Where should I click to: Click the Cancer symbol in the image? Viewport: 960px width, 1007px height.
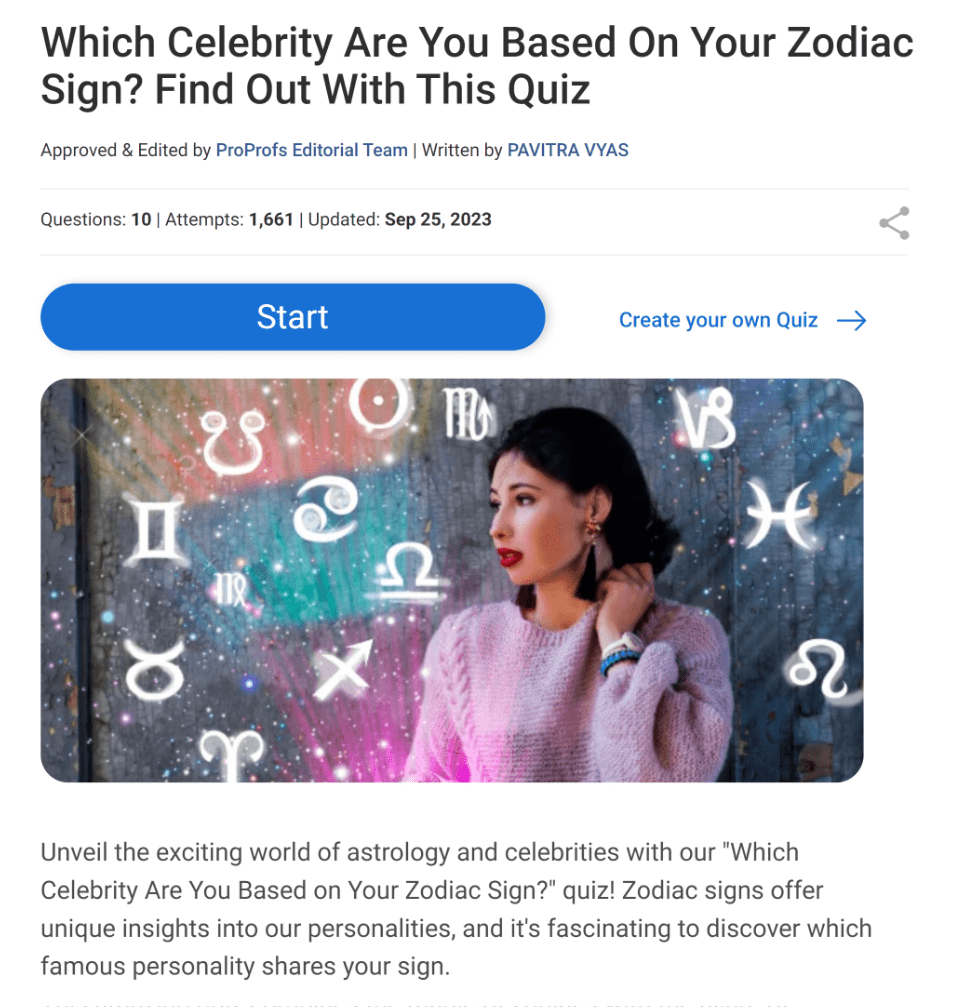point(327,508)
